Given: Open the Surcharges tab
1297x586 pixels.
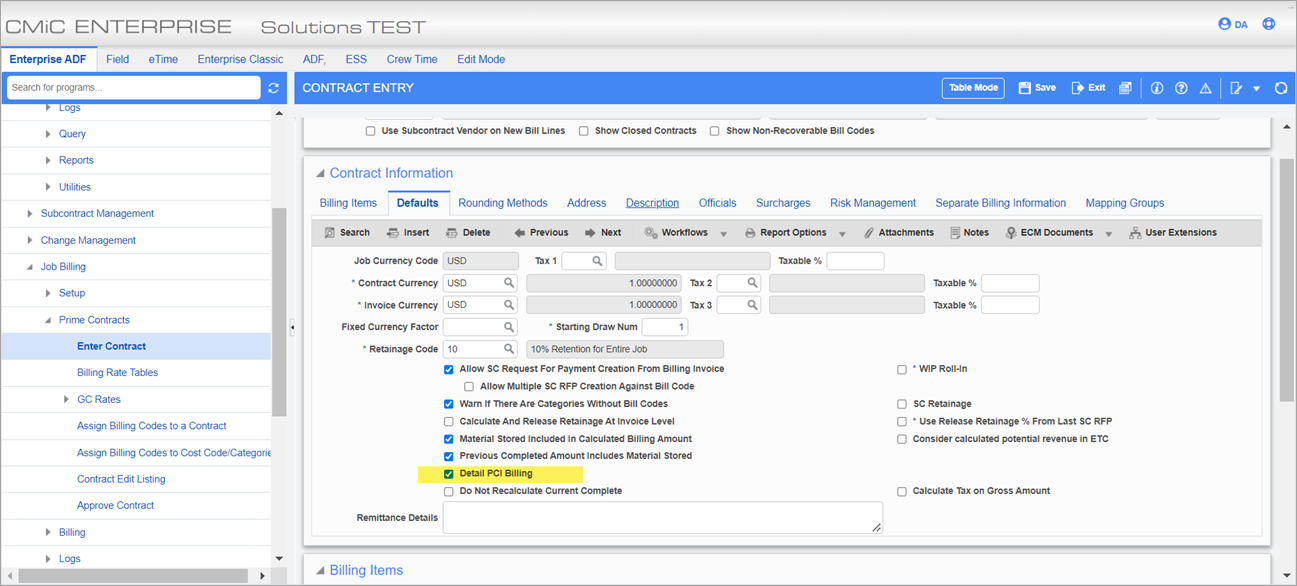Looking at the screenshot, I should point(783,203).
